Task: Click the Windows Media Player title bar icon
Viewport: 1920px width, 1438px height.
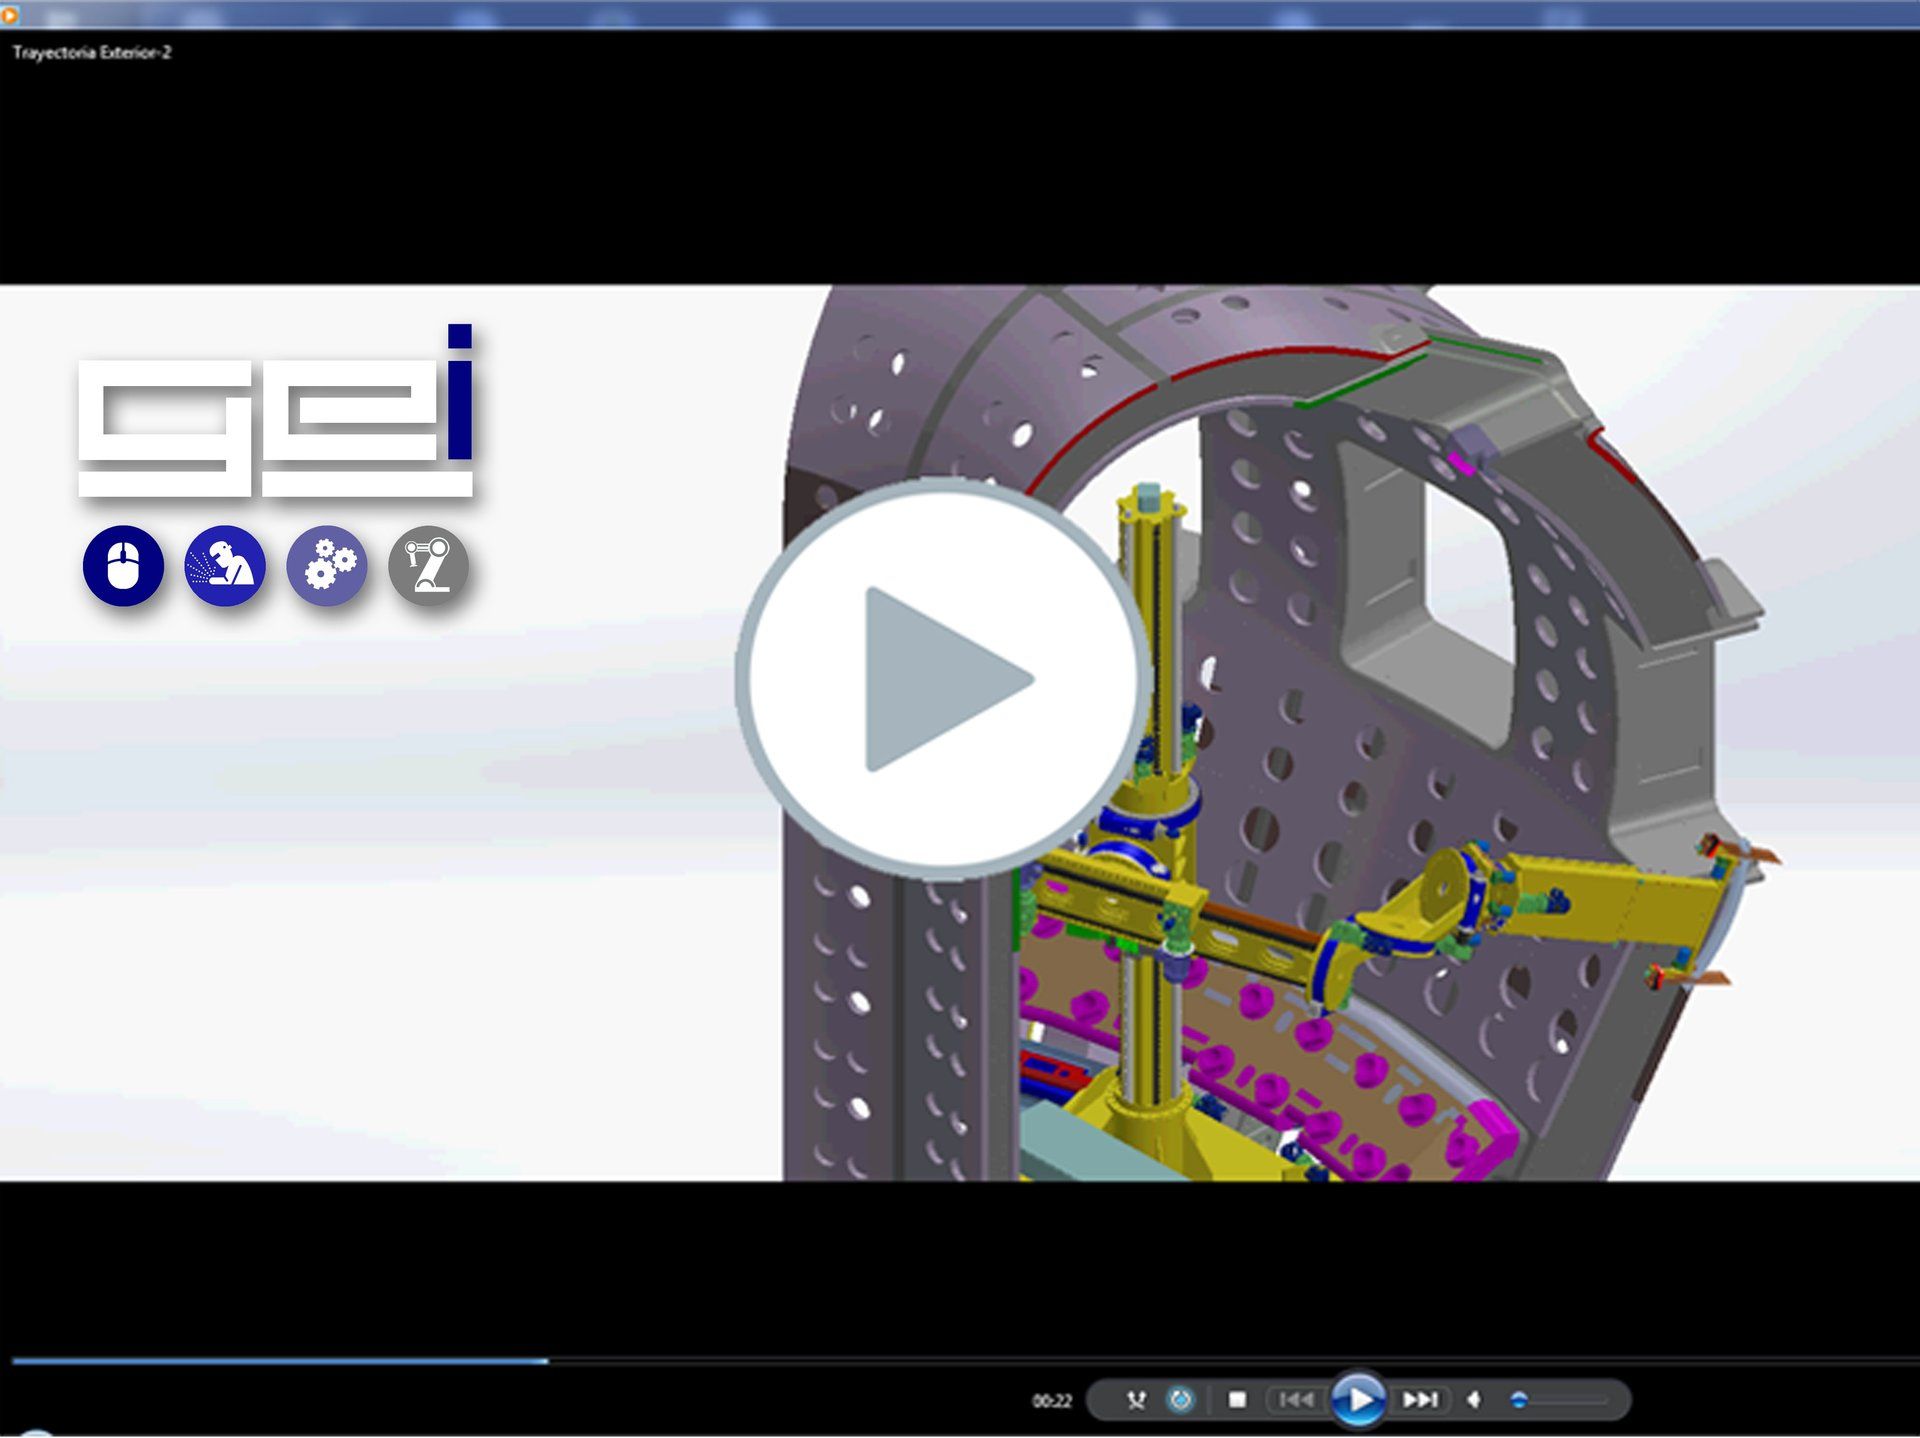Action: tap(9, 14)
